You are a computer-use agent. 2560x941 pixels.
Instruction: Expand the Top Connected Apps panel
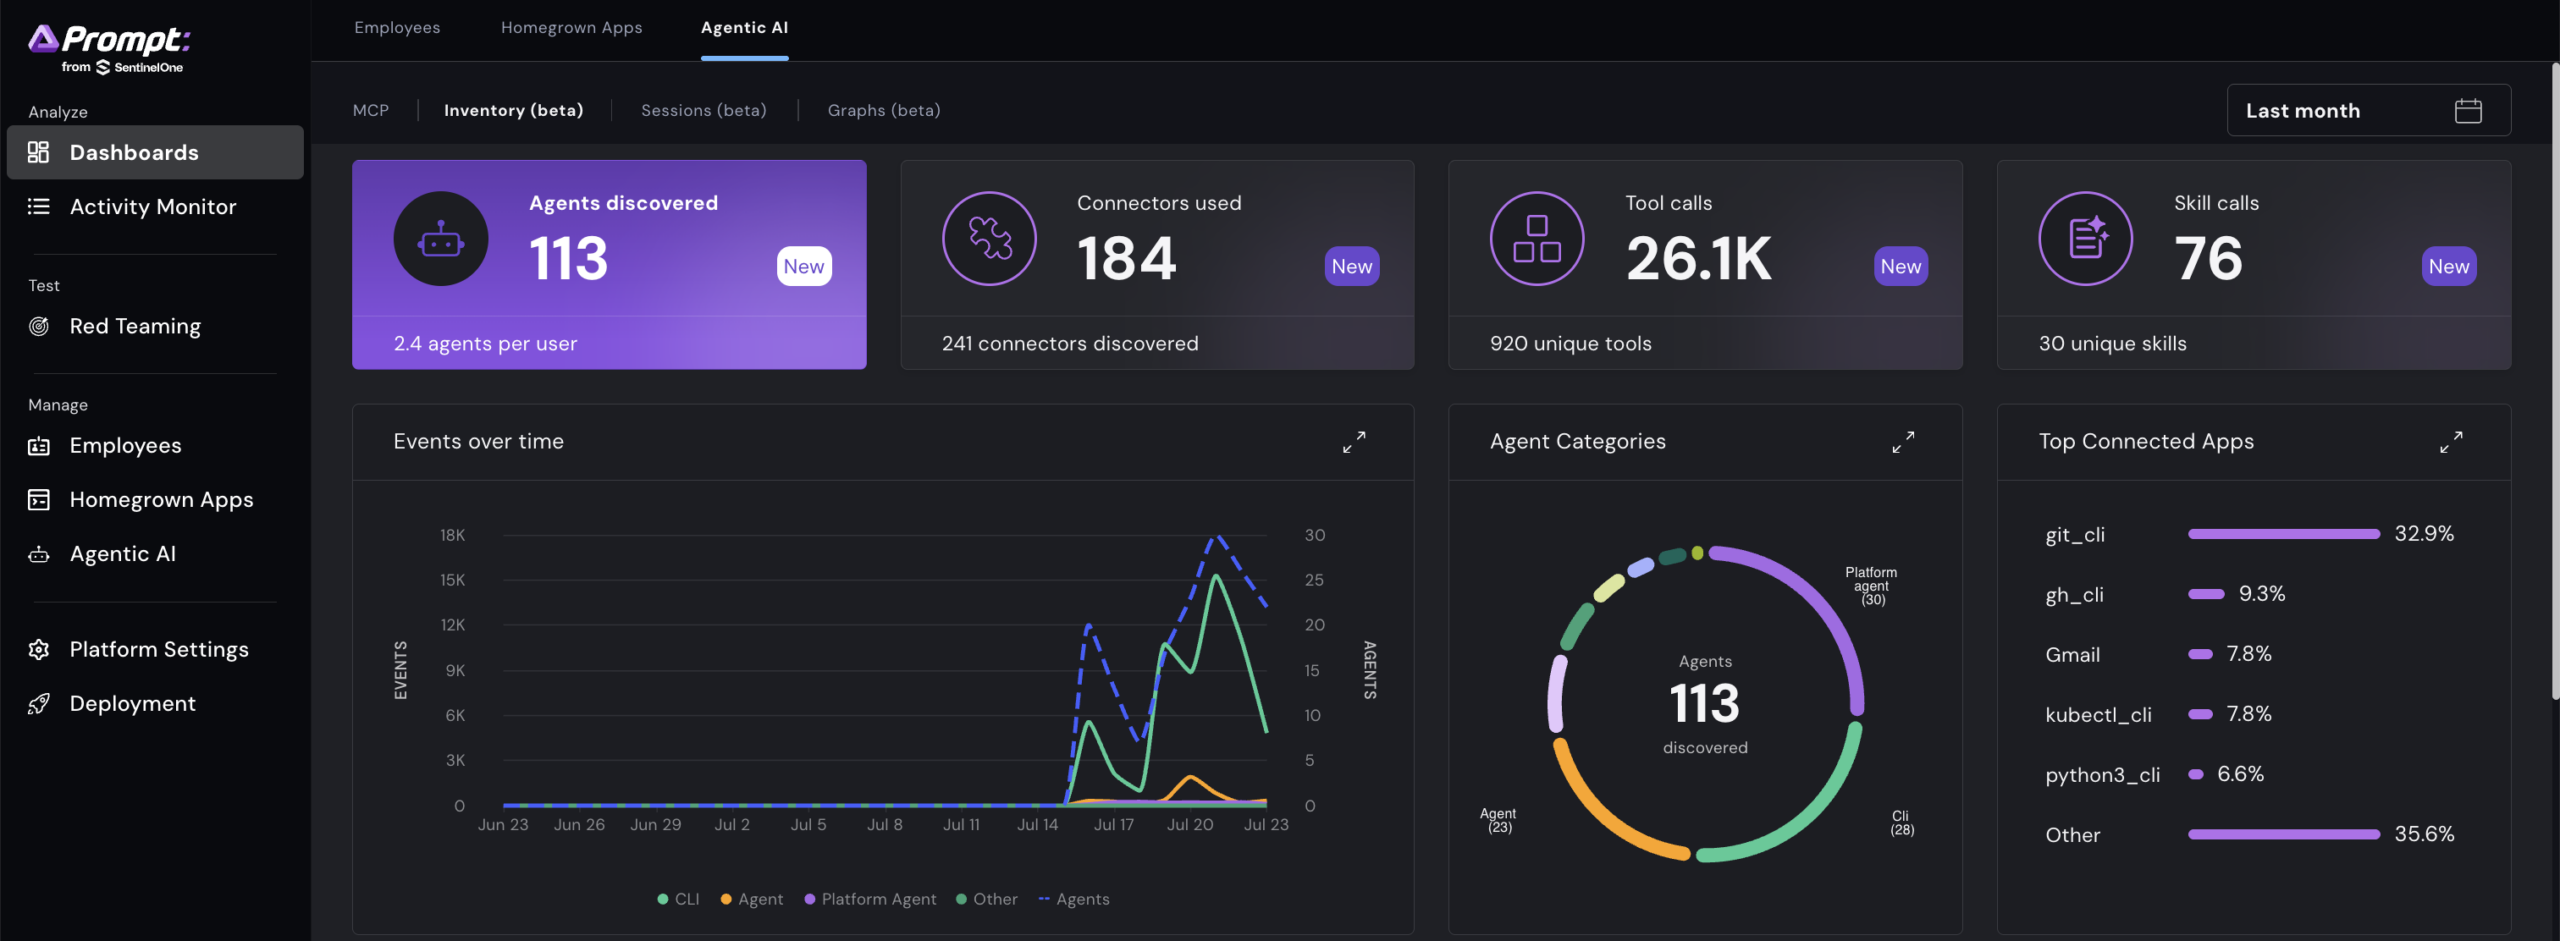[x=2451, y=442]
